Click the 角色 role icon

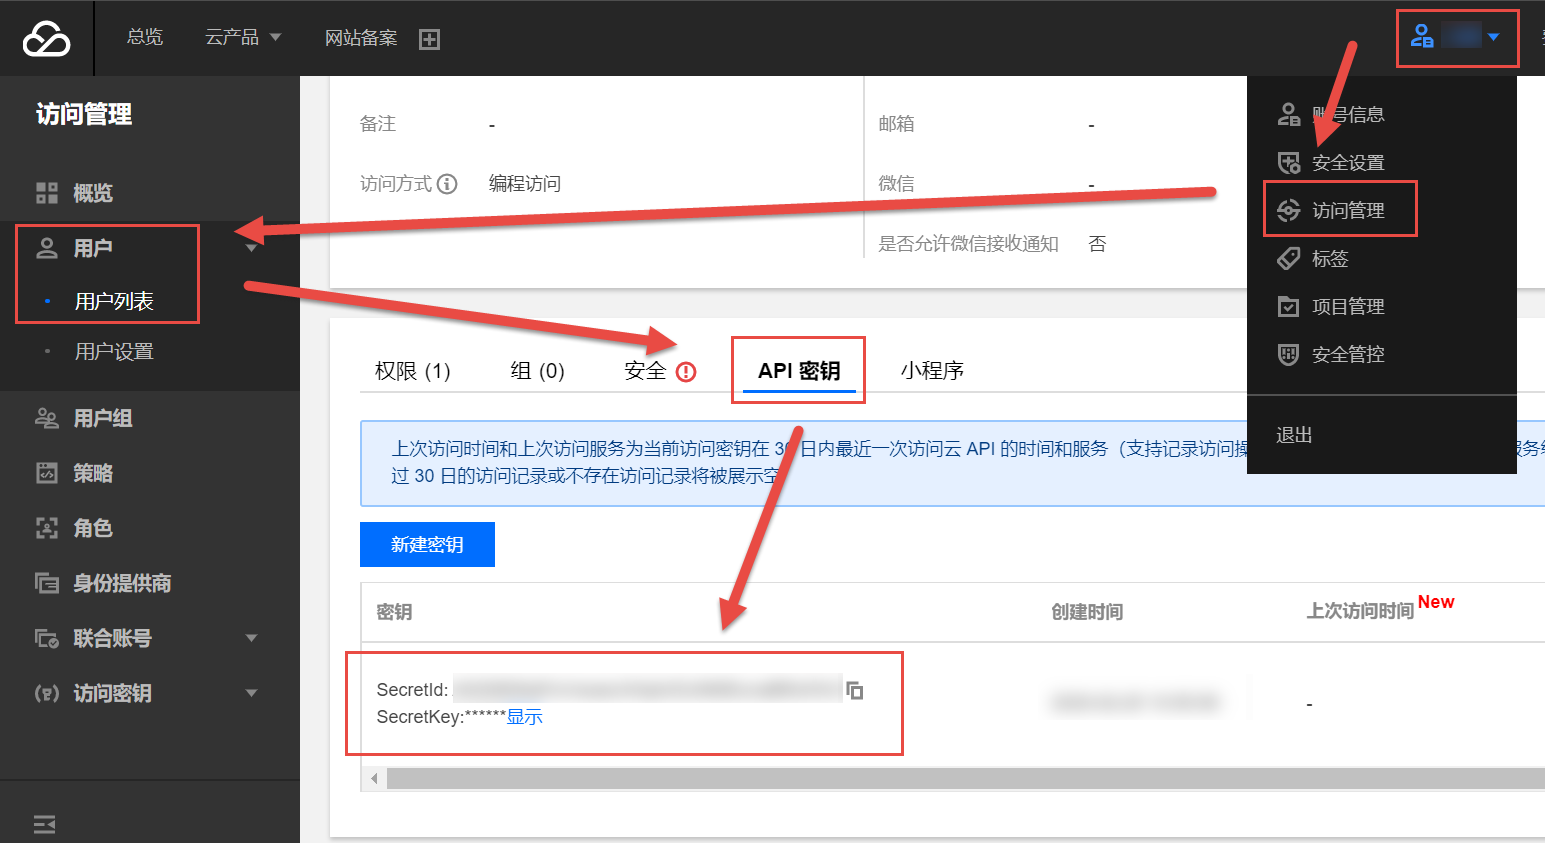pyautogui.click(x=47, y=528)
